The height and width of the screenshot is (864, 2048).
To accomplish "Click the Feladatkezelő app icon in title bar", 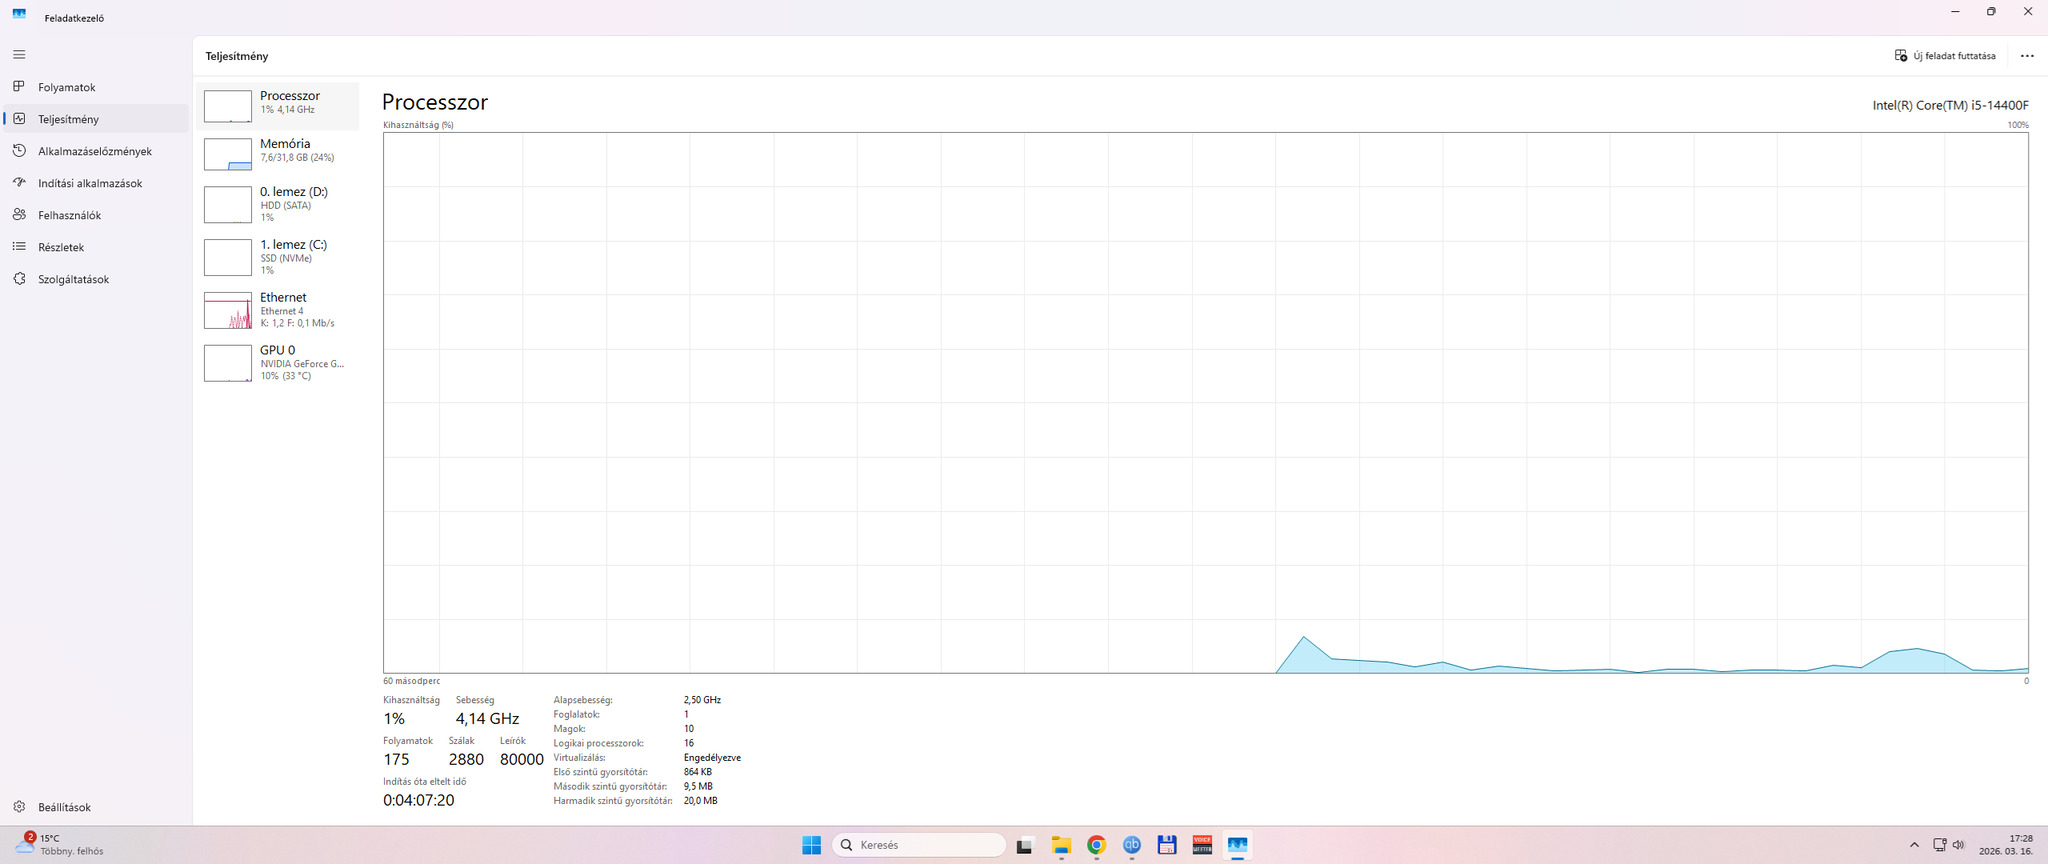I will [19, 14].
